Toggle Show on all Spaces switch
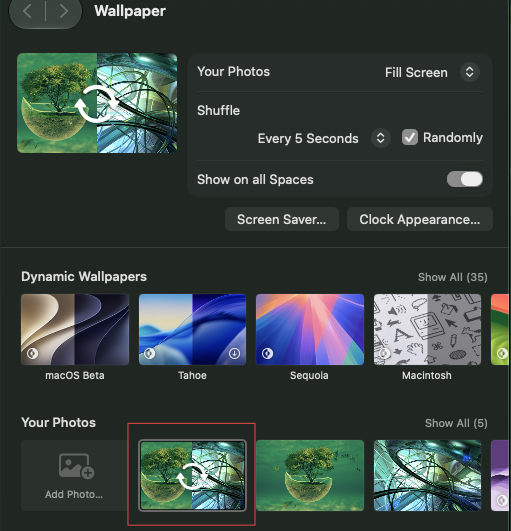 pos(465,179)
